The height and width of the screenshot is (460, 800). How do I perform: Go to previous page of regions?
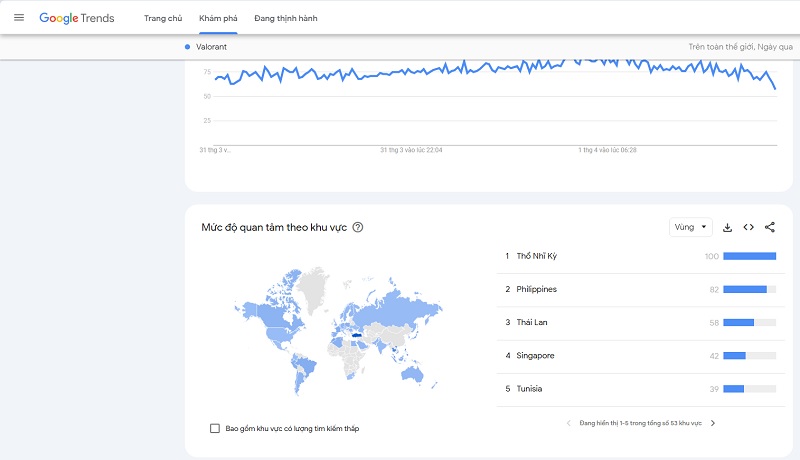[568, 423]
